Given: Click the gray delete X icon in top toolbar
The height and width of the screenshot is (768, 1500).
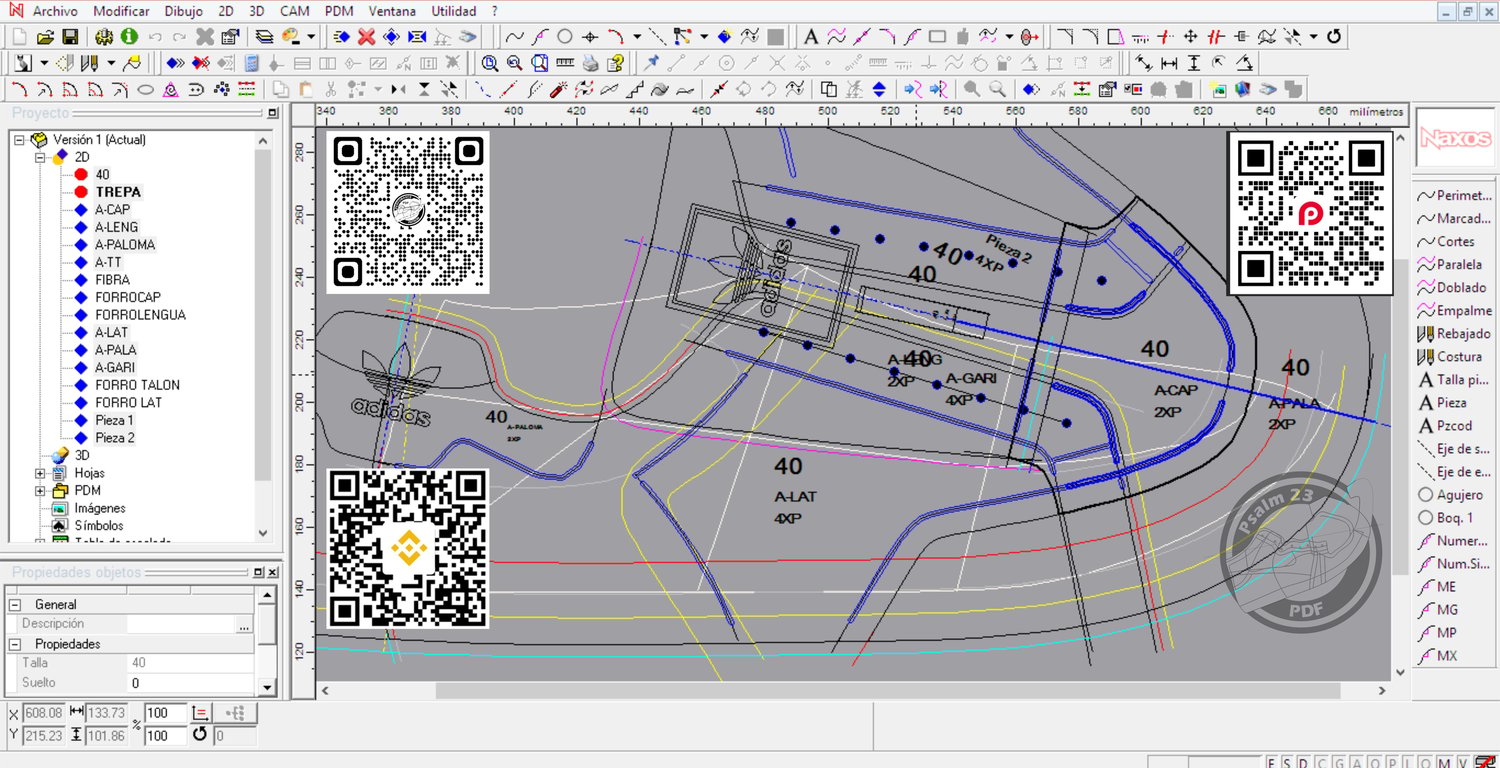Looking at the screenshot, I should 205,37.
